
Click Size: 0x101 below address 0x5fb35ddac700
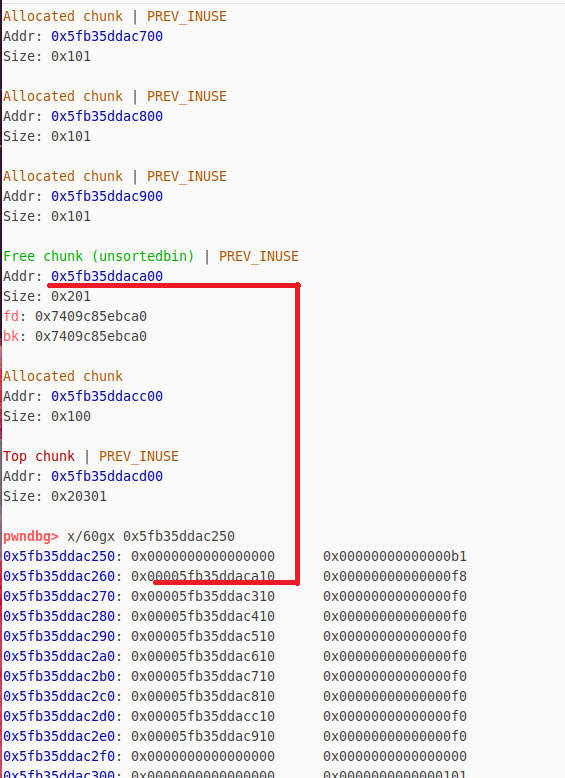coord(47,56)
